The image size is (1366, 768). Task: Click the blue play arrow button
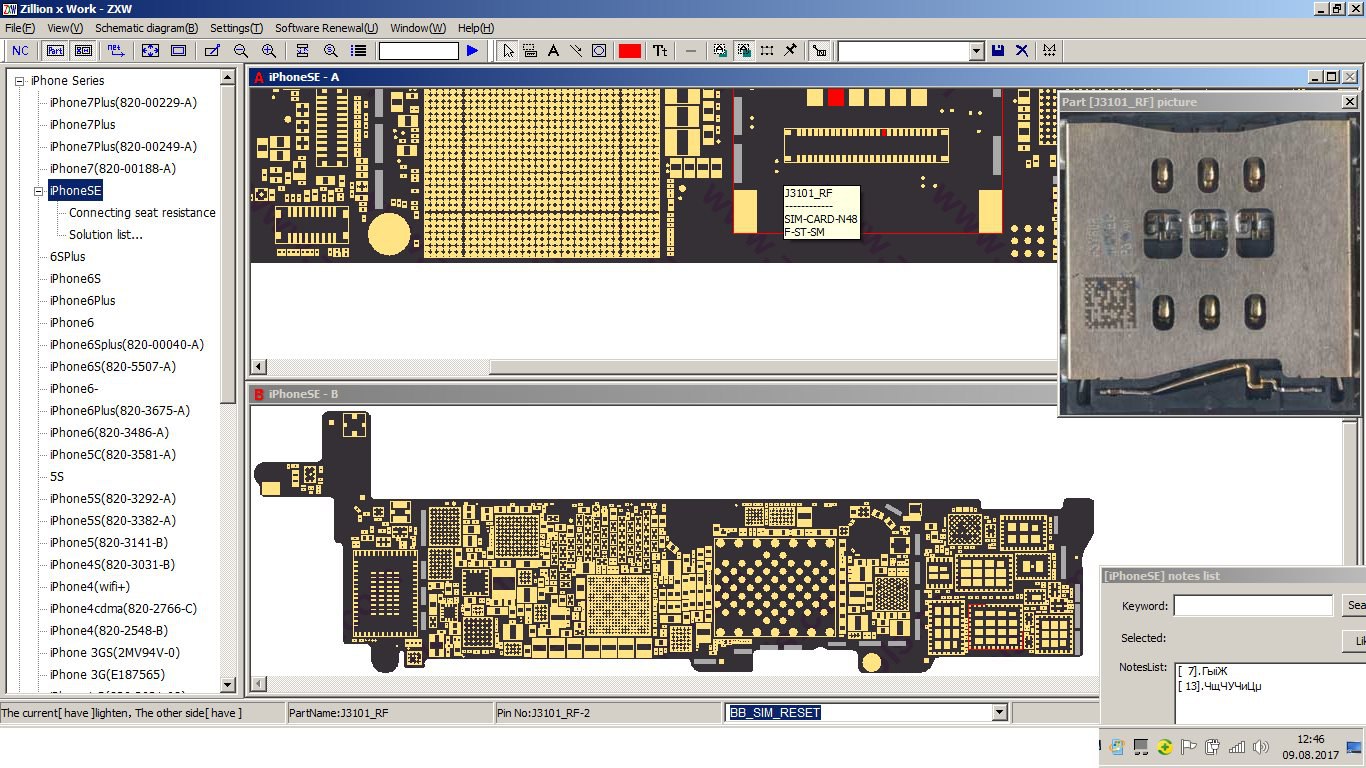click(x=473, y=50)
